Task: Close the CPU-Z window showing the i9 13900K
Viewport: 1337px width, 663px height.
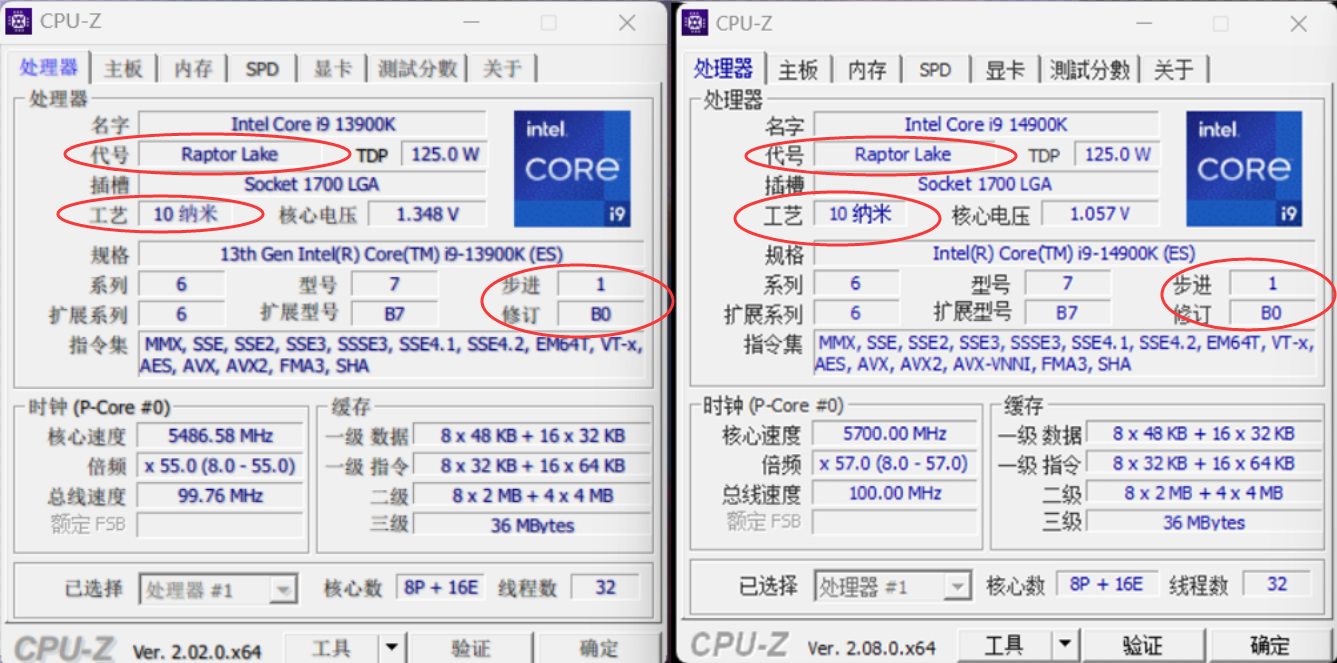Action: point(627,22)
